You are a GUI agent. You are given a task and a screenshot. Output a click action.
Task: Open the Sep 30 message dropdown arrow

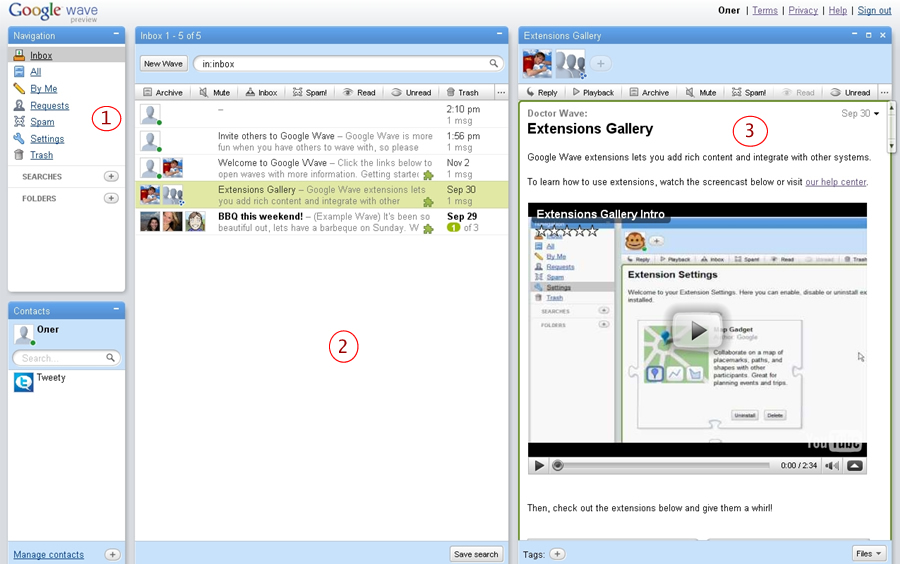pyautogui.click(x=876, y=114)
